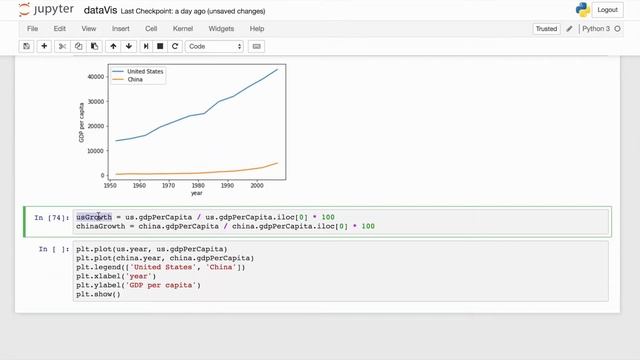Click into the plt.plot code cell
Viewport: 640px width, 360px height.
point(340,271)
